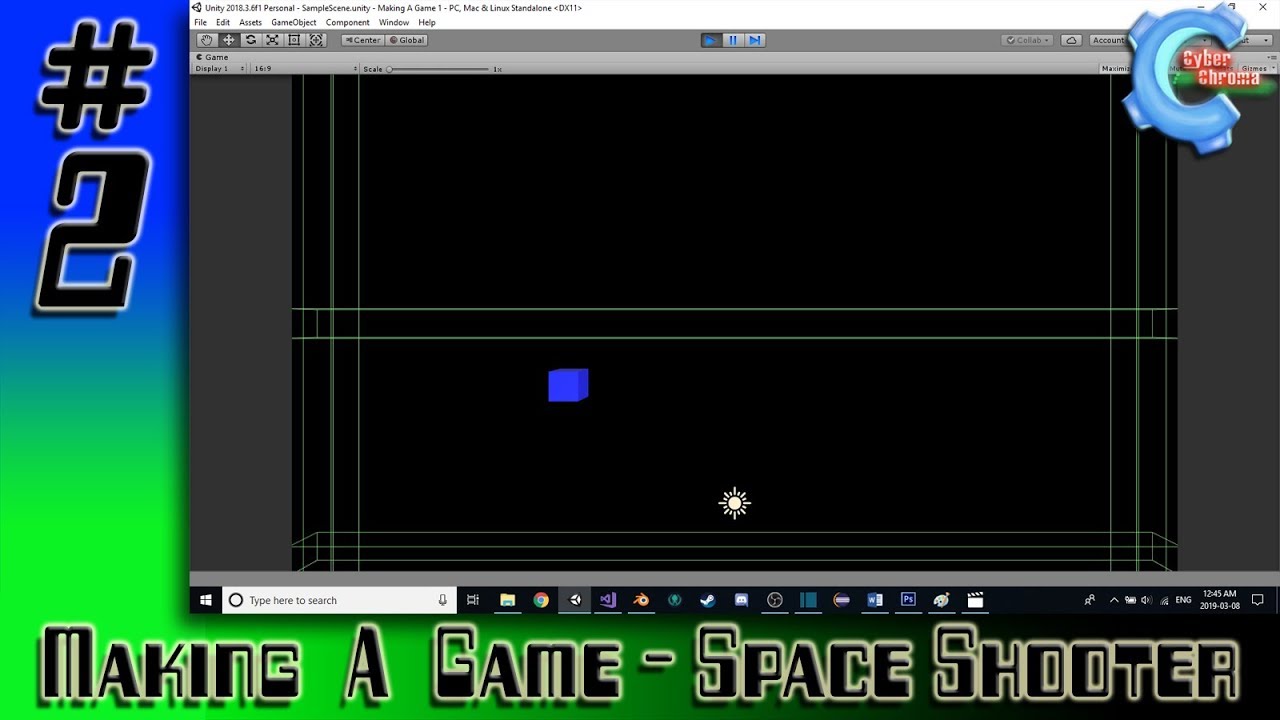
Task: Open Steam from the taskbar
Action: tap(708, 600)
